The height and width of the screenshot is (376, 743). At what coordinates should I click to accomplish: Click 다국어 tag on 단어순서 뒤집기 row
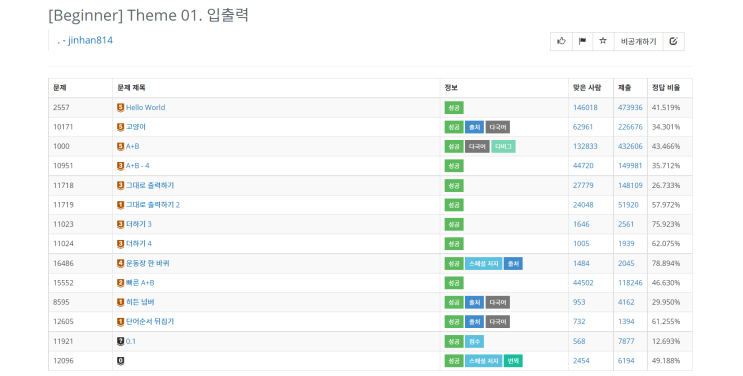(498, 322)
